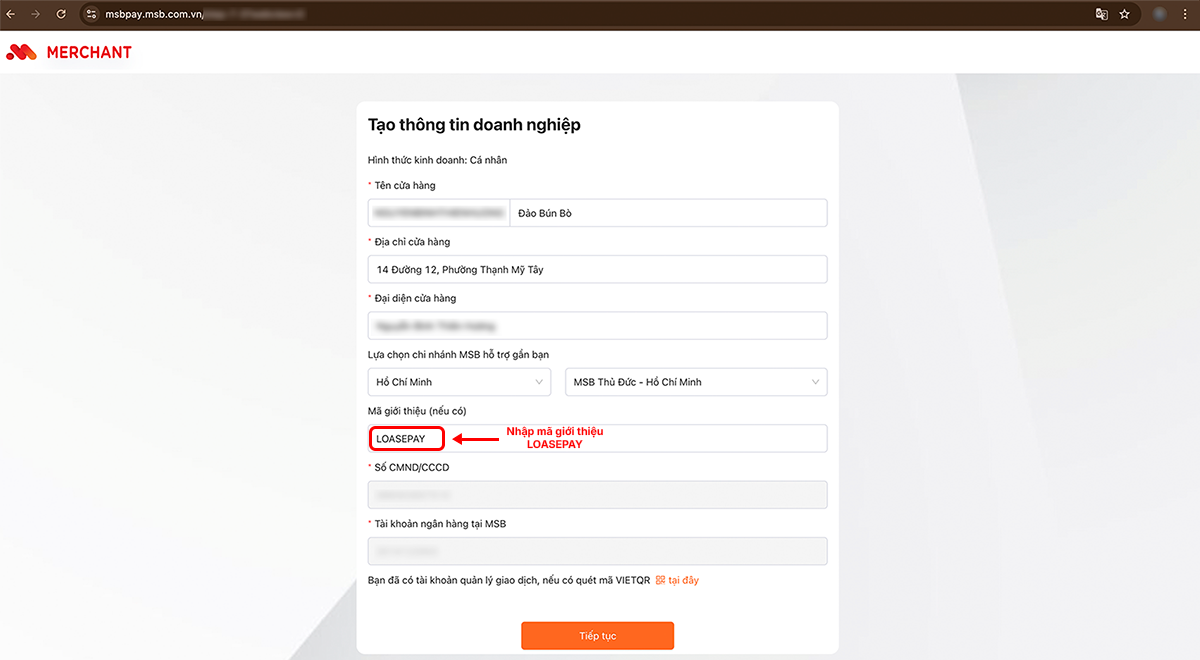1200x660 pixels.
Task: Click the MSB Merchant logo
Action: click(69, 52)
